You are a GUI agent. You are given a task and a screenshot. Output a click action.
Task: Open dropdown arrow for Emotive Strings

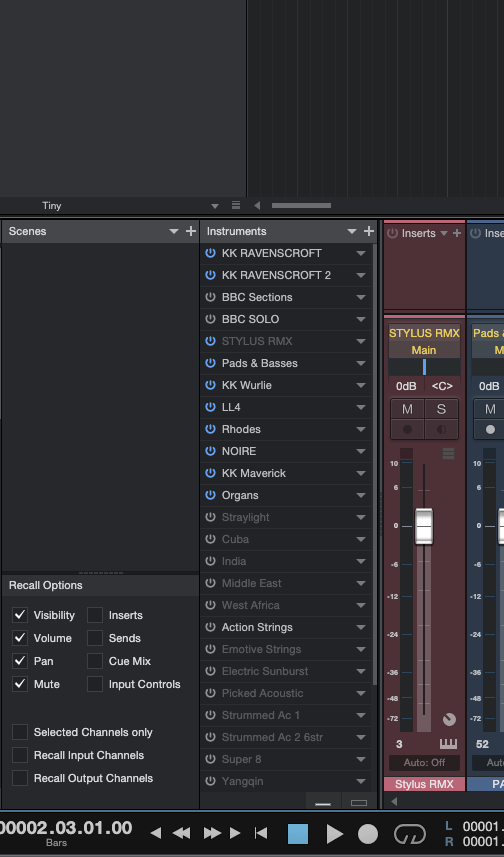coord(361,649)
